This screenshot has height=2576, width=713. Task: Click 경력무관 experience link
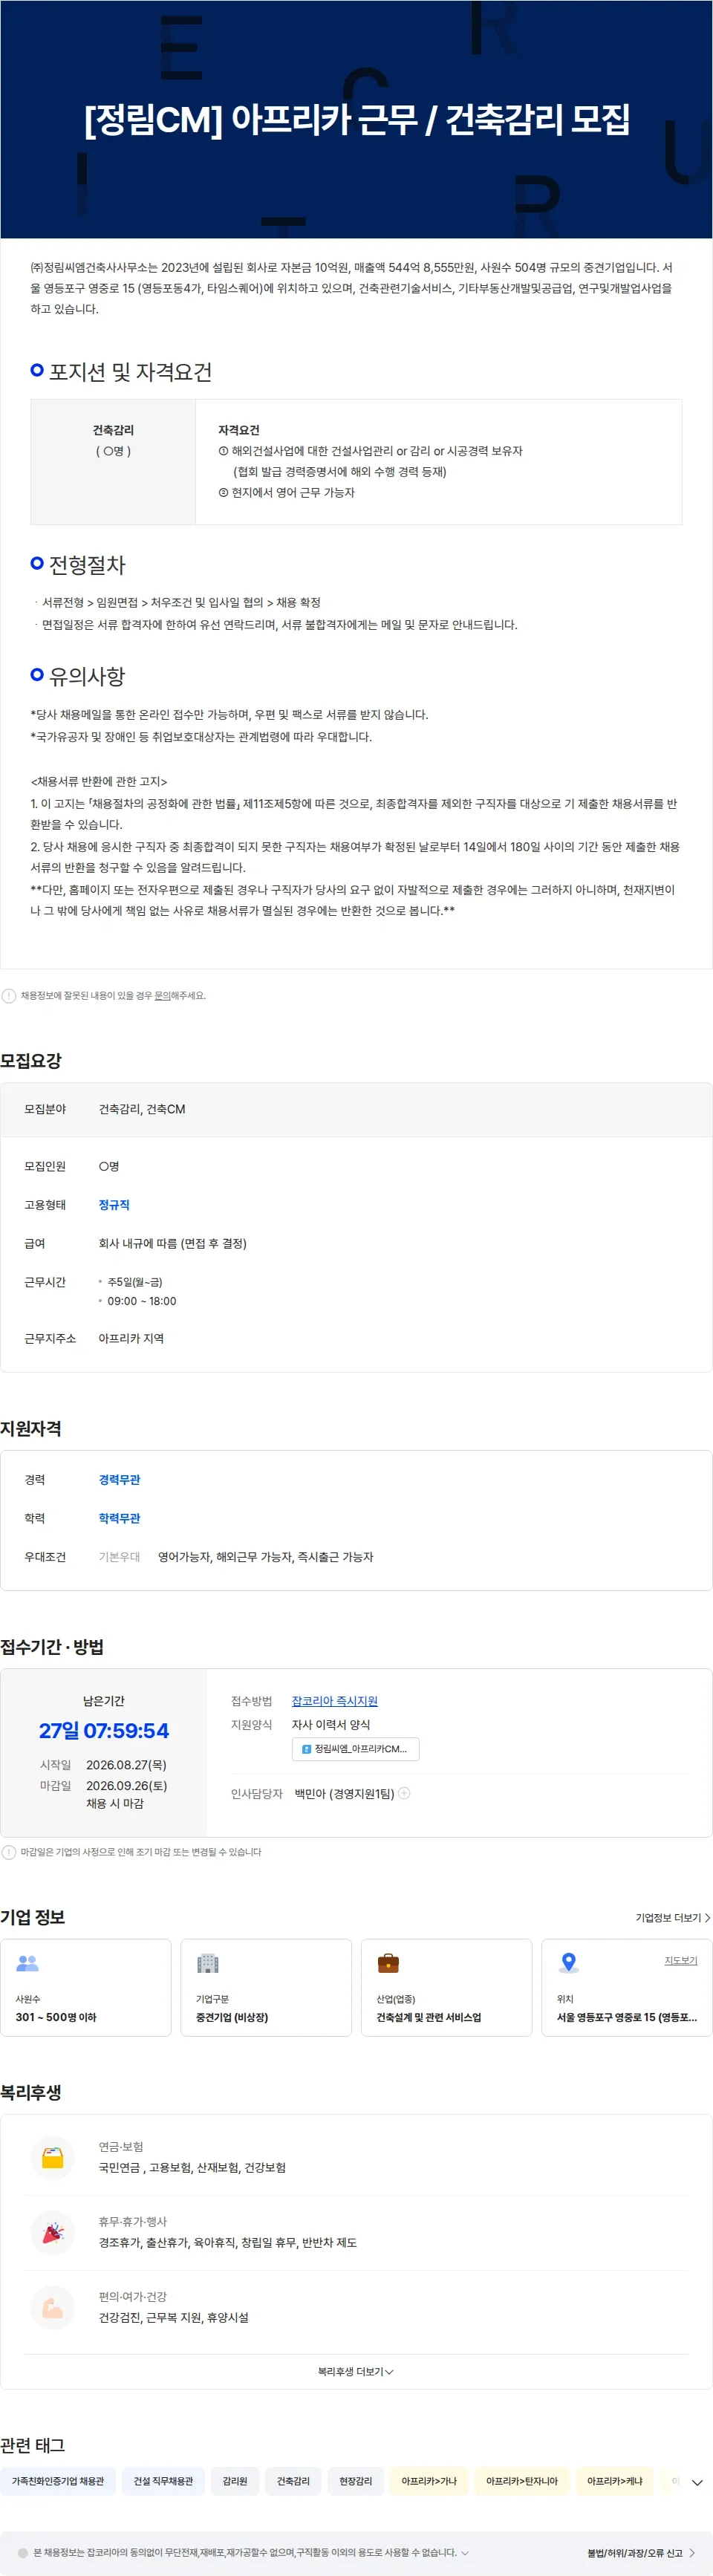pyautogui.click(x=119, y=1480)
